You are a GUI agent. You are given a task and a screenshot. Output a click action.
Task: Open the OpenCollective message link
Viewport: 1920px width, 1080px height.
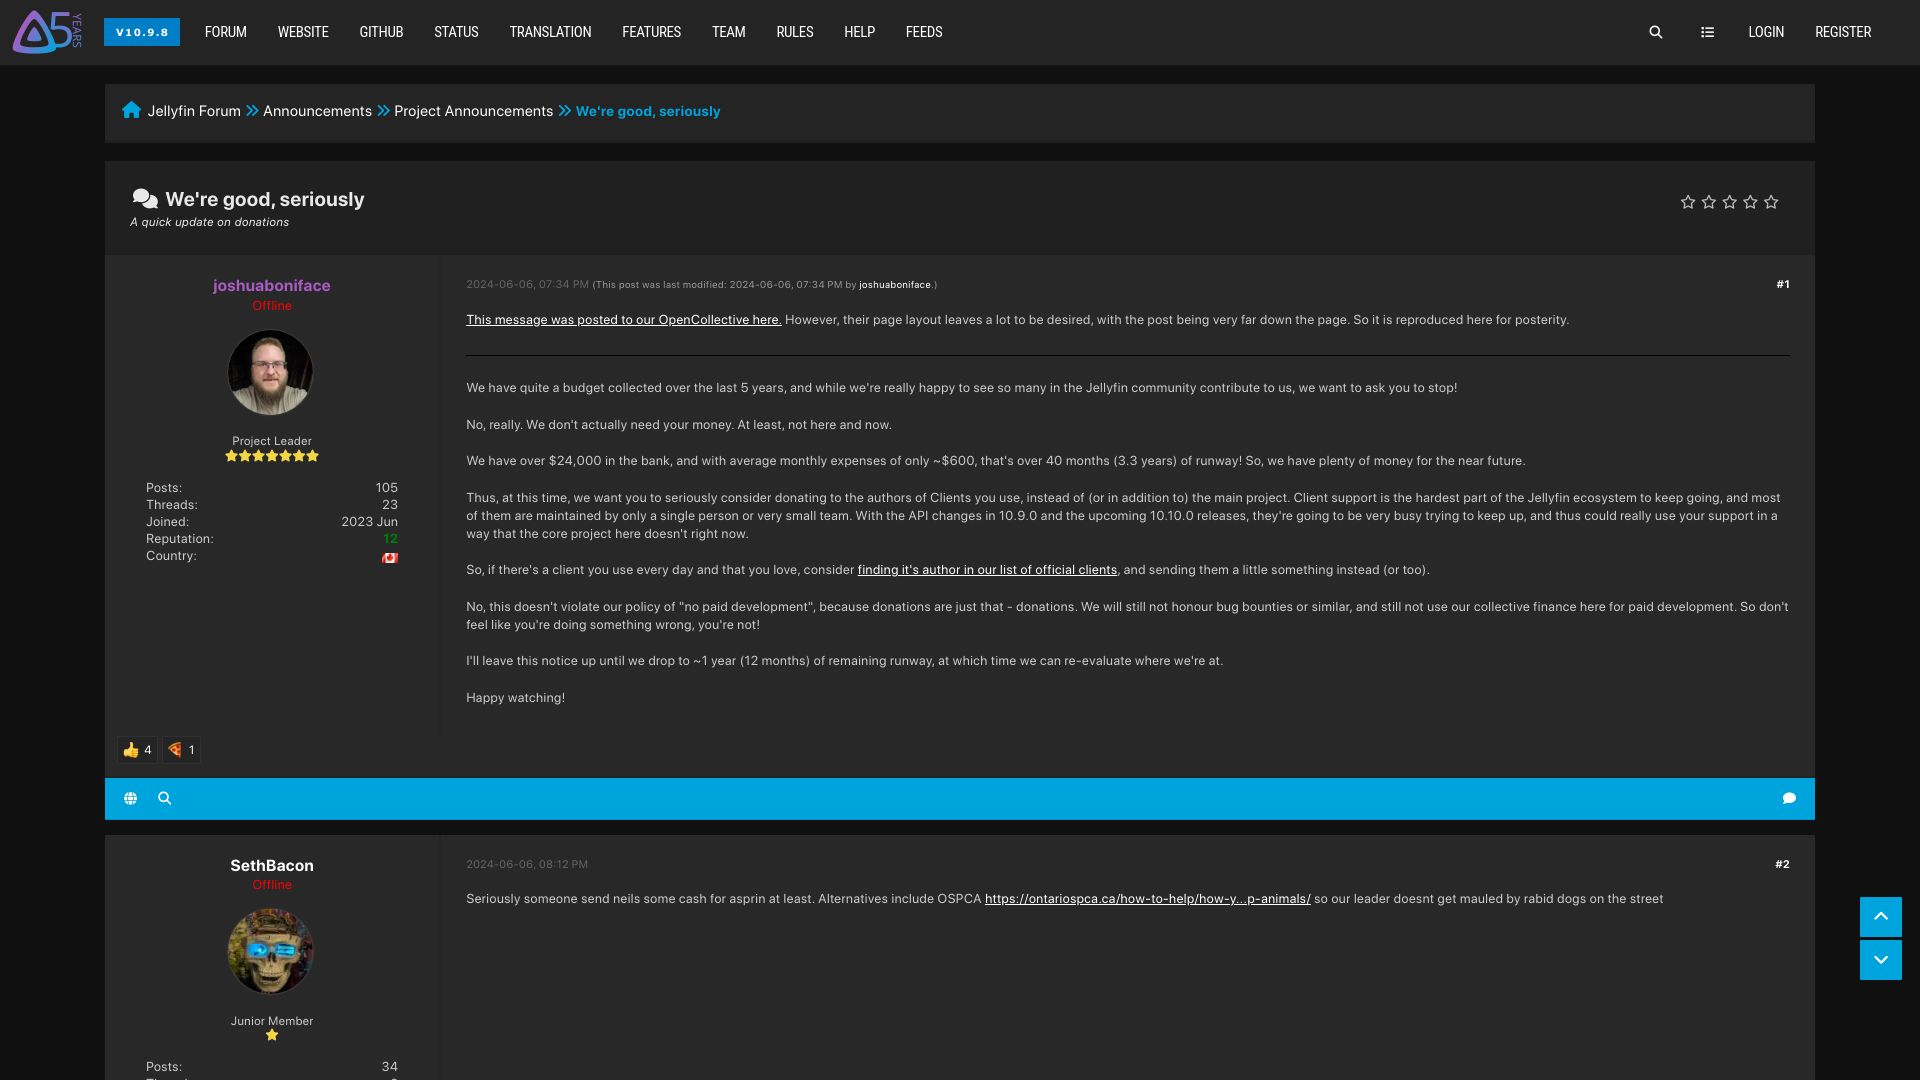[623, 320]
